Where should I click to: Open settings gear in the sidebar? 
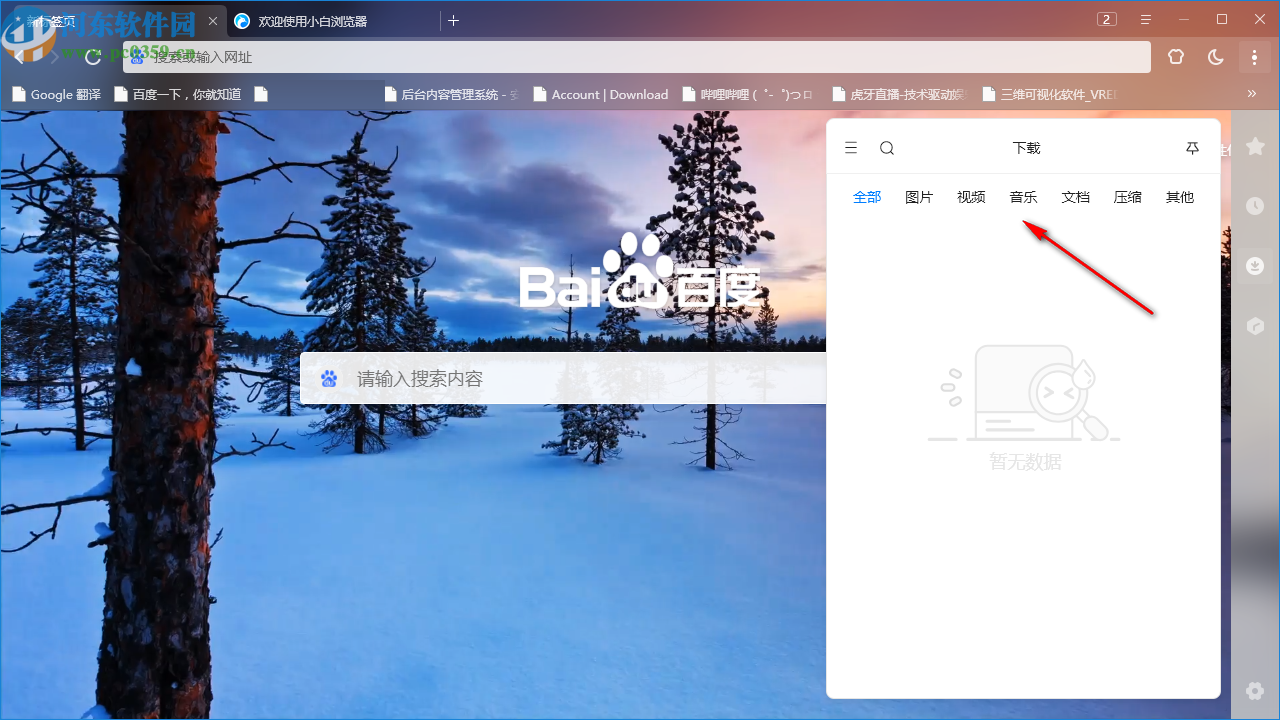coord(1255,691)
